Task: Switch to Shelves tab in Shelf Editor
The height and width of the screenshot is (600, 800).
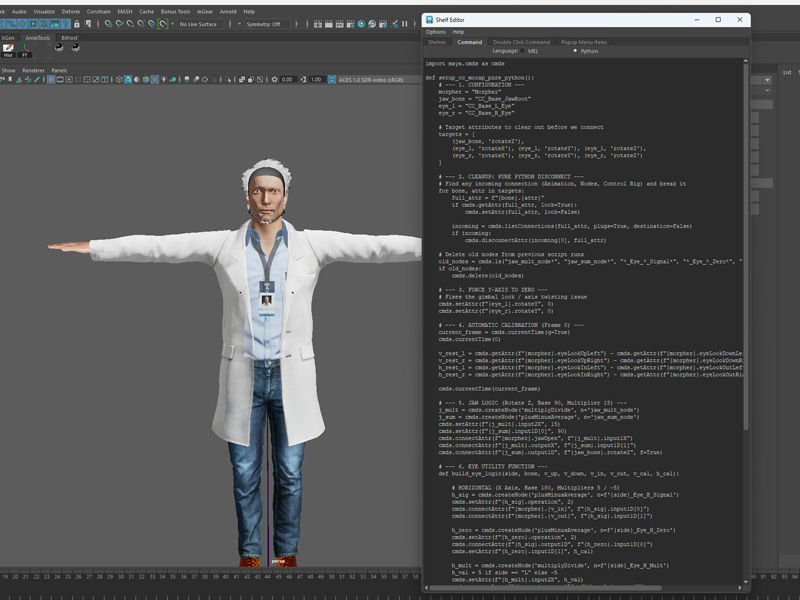Action: click(x=437, y=42)
